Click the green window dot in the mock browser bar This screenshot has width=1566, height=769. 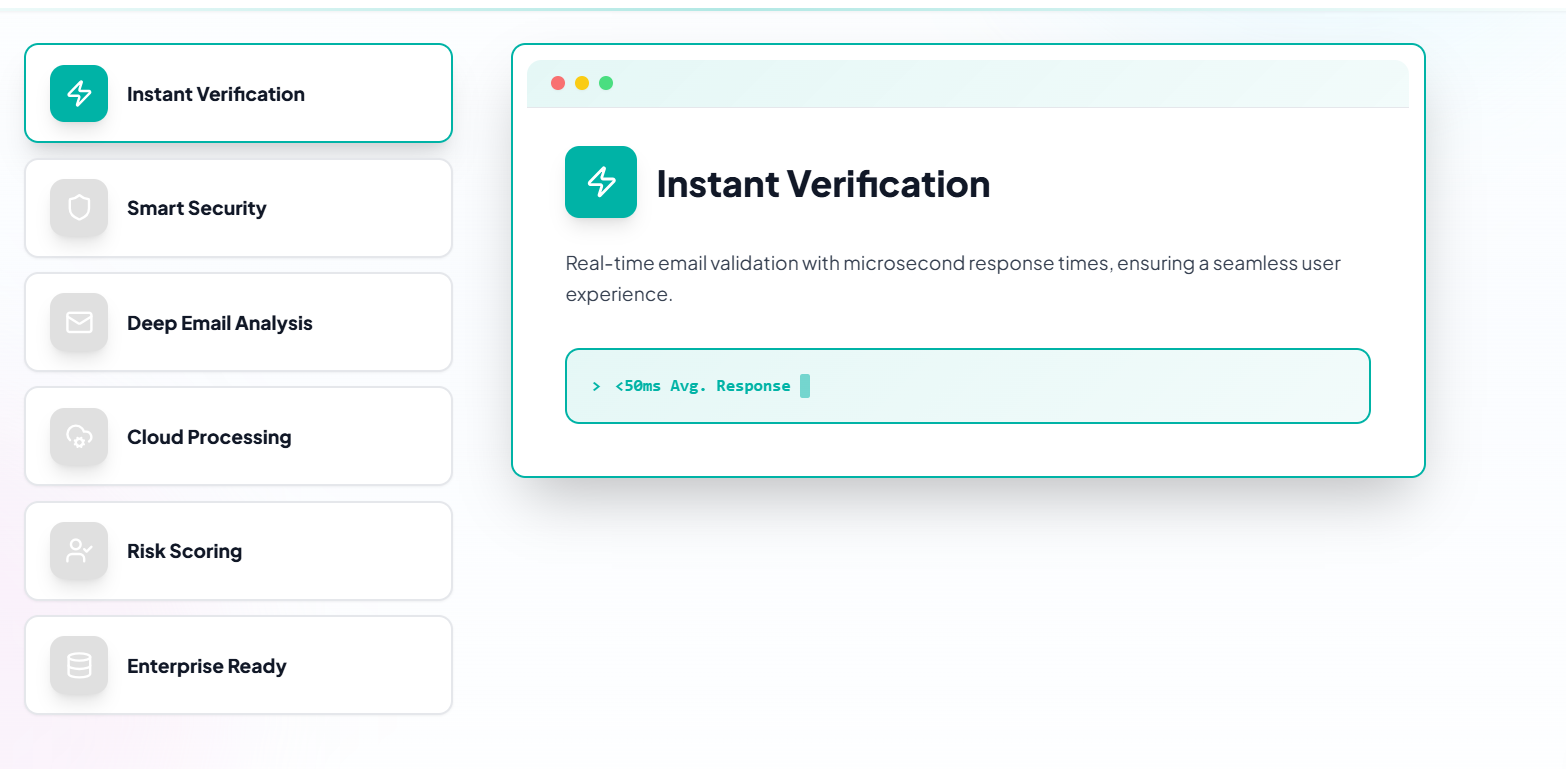point(606,84)
